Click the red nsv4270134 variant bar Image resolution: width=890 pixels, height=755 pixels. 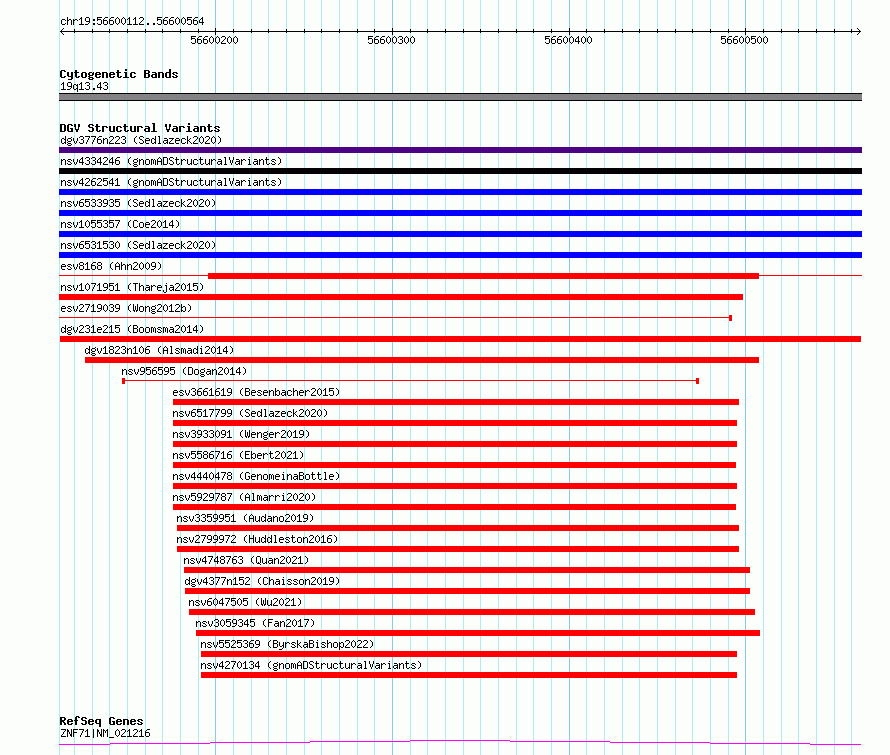tap(469, 675)
